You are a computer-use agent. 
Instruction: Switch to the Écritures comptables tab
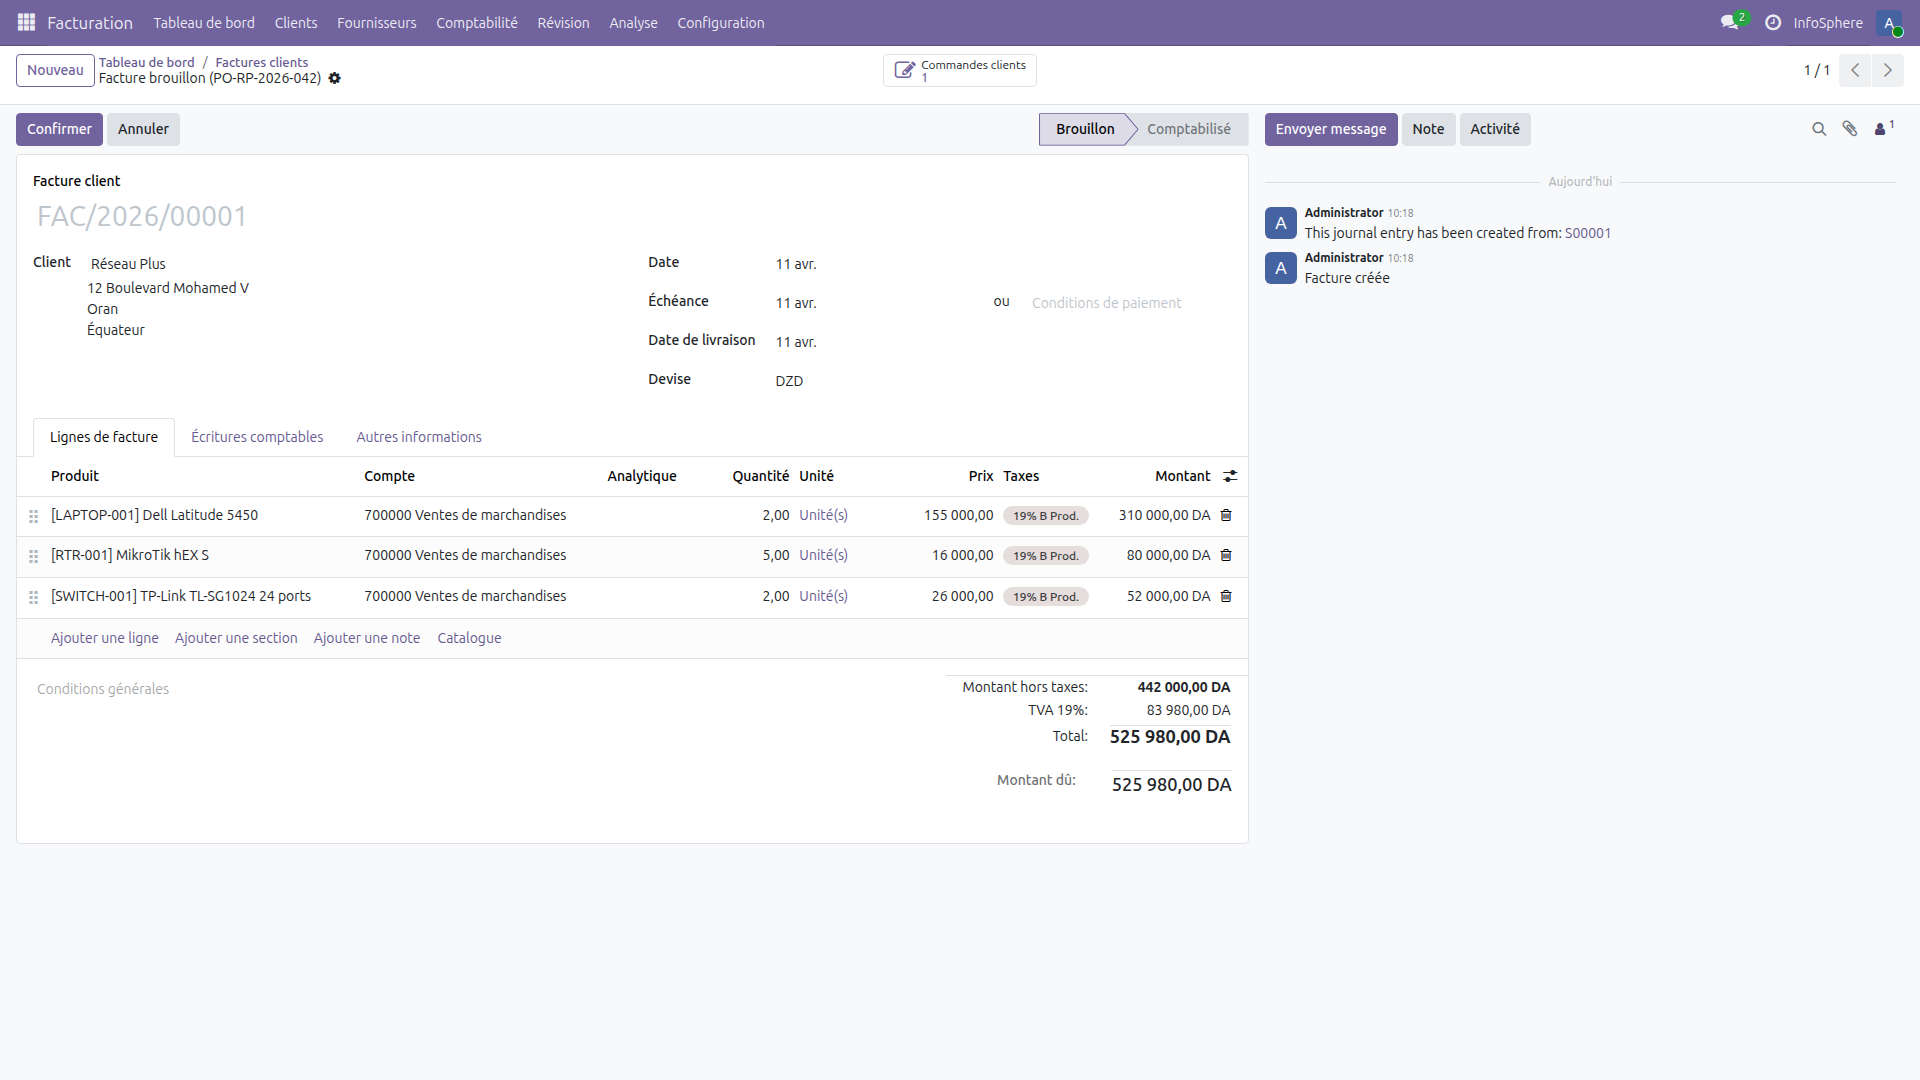(257, 437)
